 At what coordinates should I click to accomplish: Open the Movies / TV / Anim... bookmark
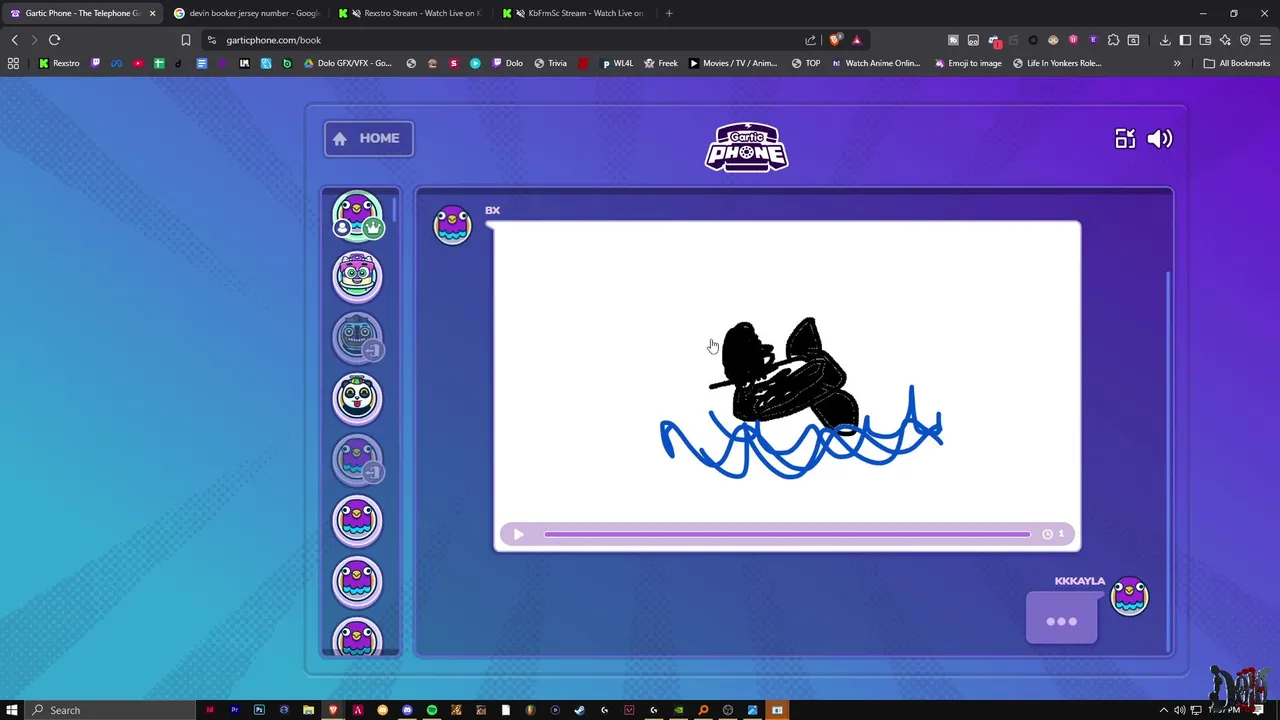point(733,63)
